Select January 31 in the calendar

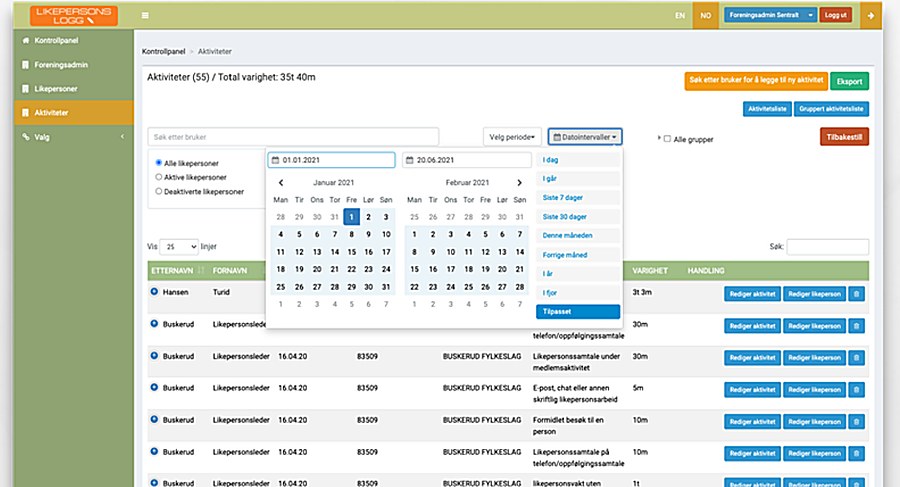click(x=386, y=287)
